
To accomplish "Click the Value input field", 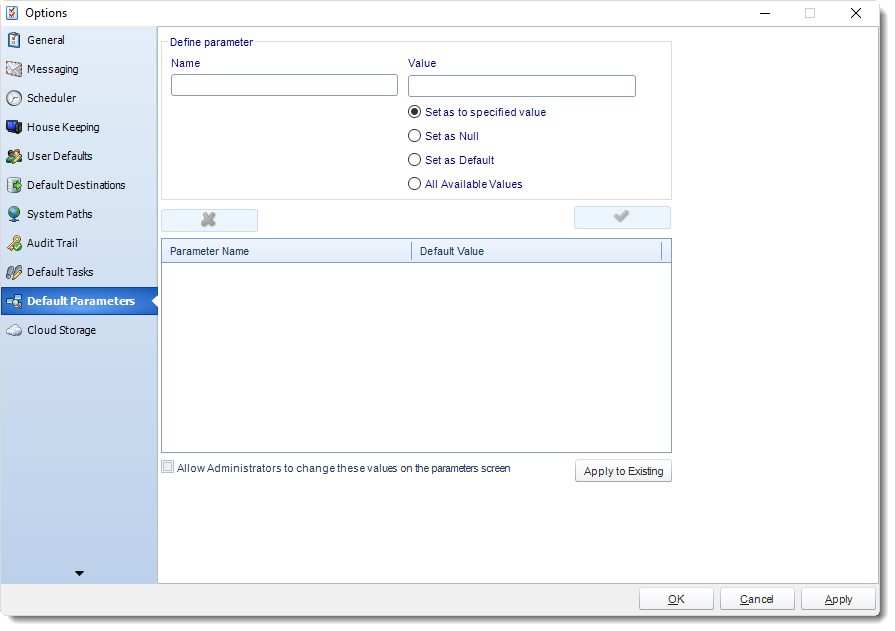I will pos(522,86).
